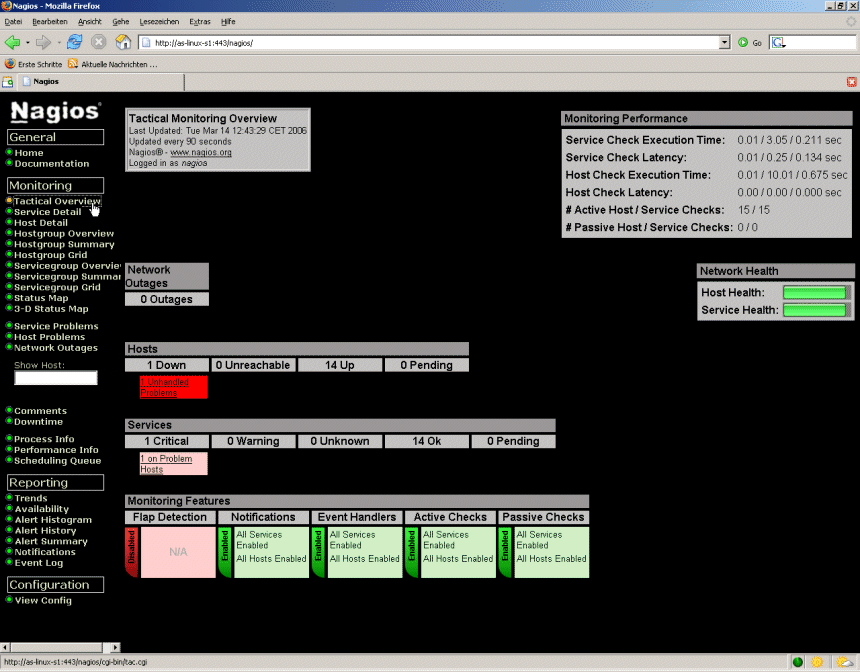Open Service Problems sidebar link
Viewport: 860px width, 672px height.
point(56,326)
